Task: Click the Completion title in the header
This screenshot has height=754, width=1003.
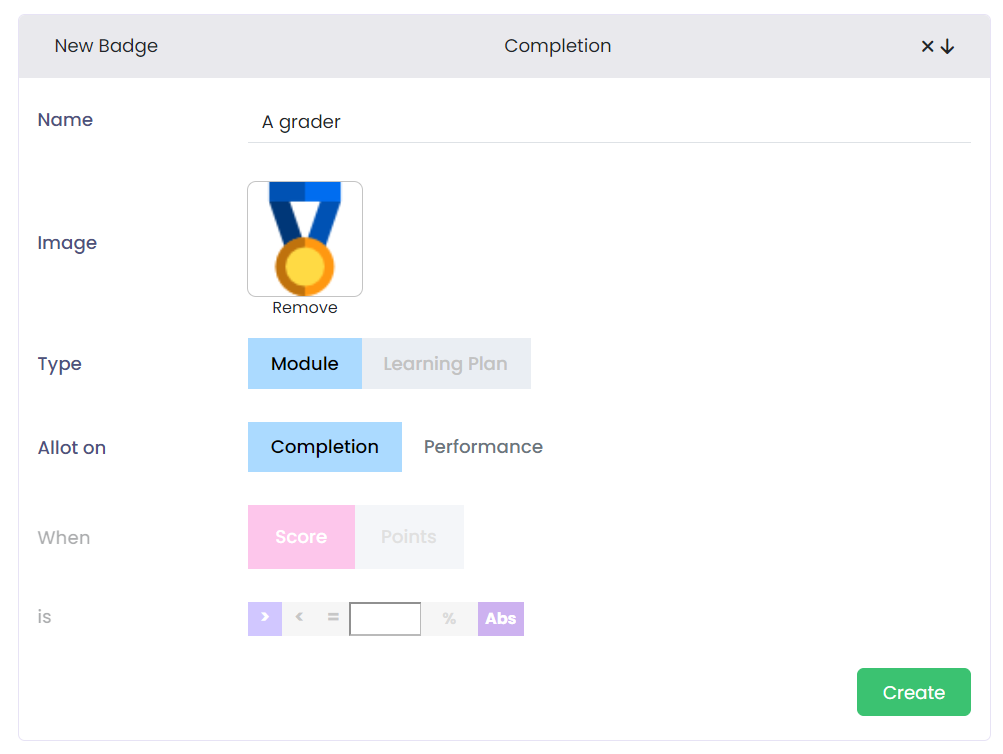Action: pyautogui.click(x=557, y=46)
